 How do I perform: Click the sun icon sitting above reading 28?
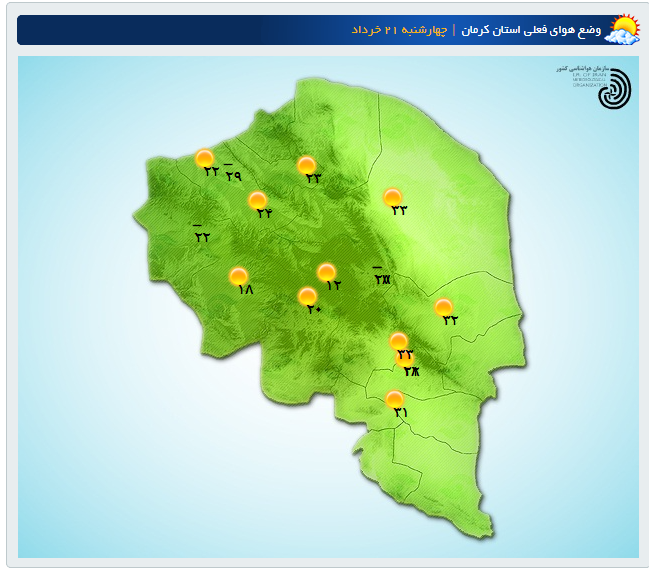pyautogui.click(x=404, y=359)
